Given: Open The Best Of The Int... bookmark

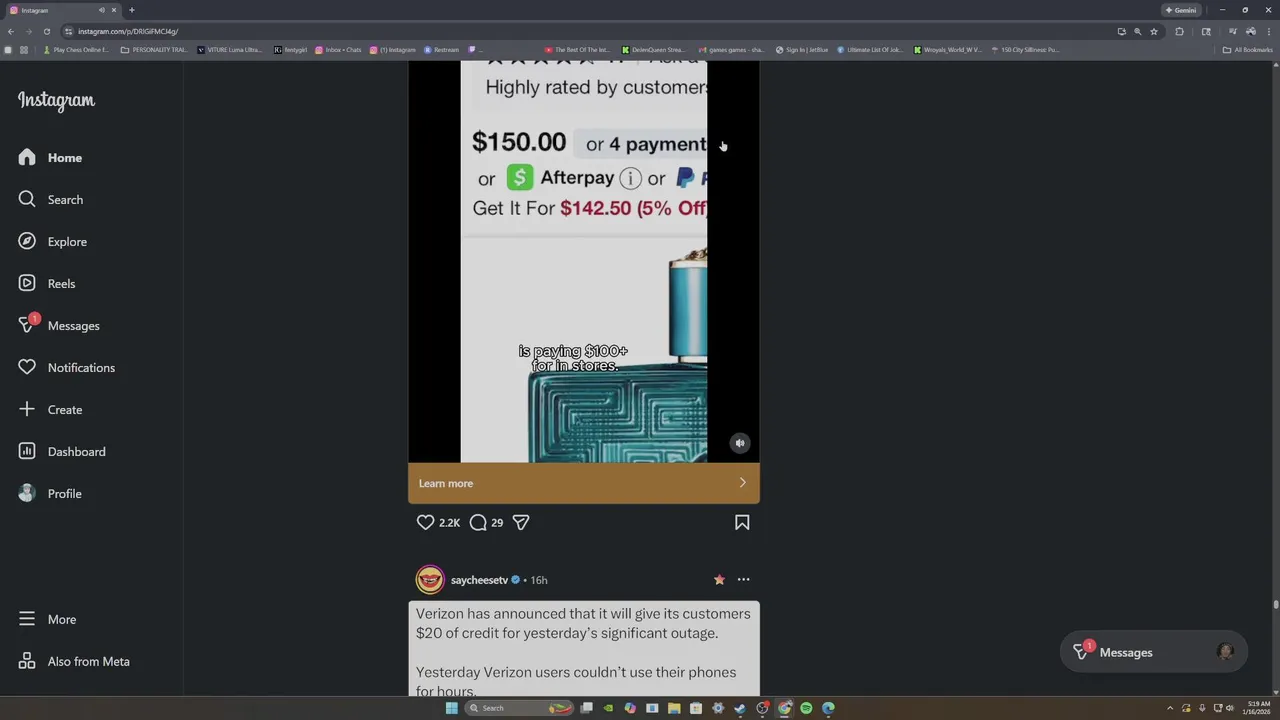Looking at the screenshot, I should click(x=577, y=49).
